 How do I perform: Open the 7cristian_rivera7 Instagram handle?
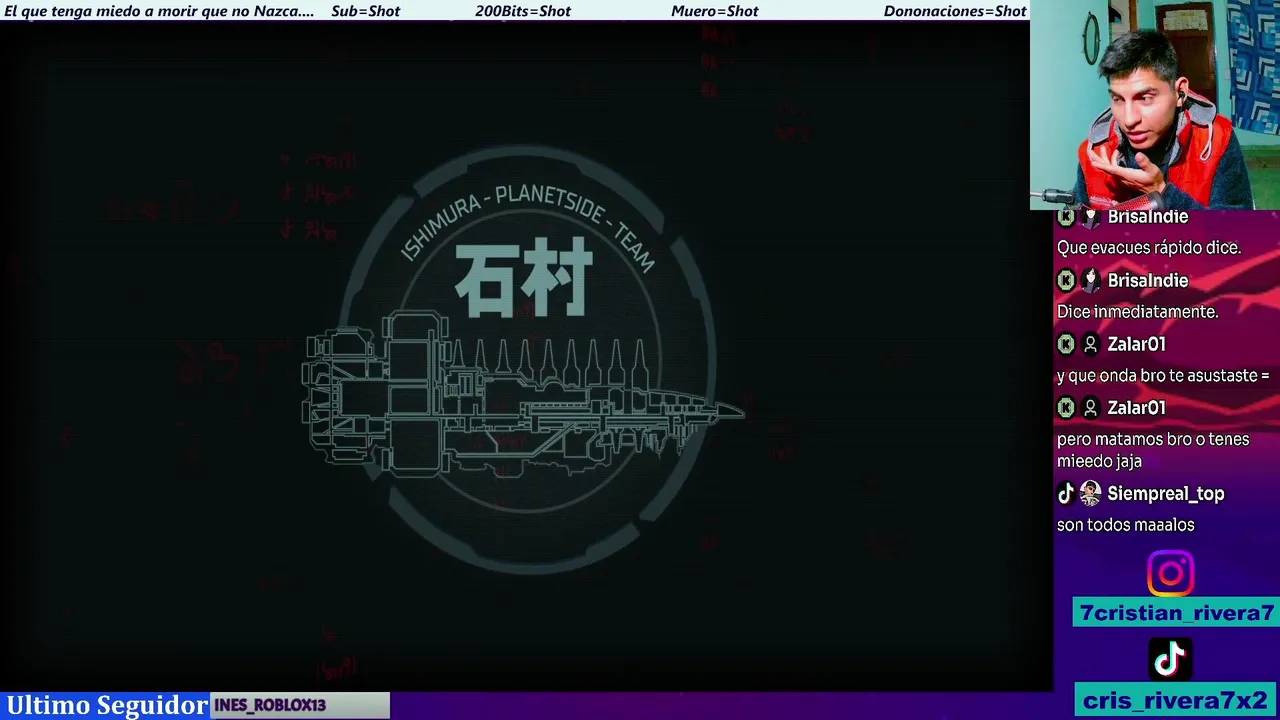click(x=1176, y=613)
